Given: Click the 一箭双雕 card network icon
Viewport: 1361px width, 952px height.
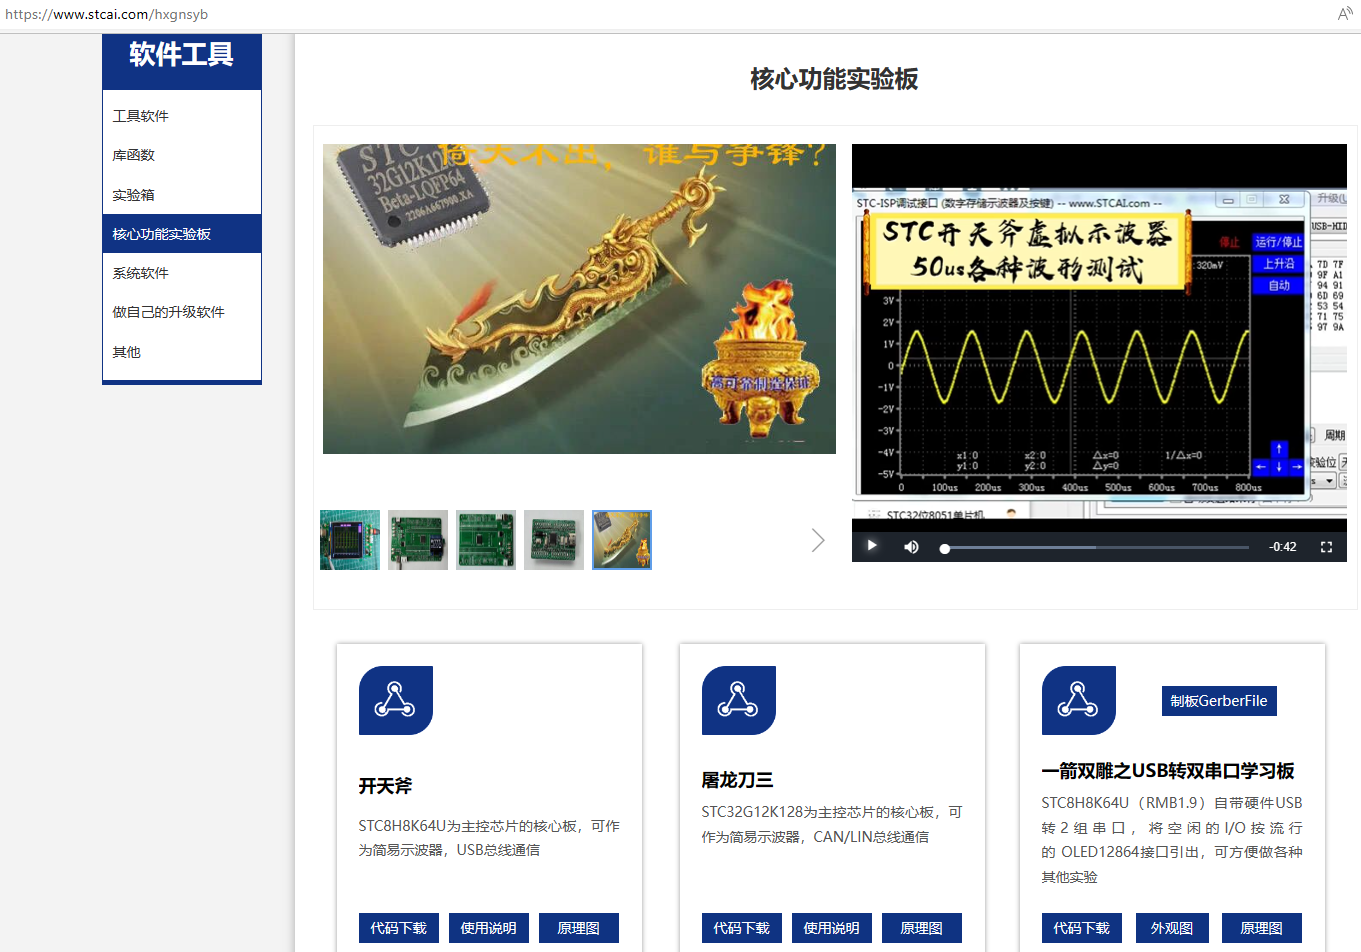Looking at the screenshot, I should click(x=1079, y=700).
